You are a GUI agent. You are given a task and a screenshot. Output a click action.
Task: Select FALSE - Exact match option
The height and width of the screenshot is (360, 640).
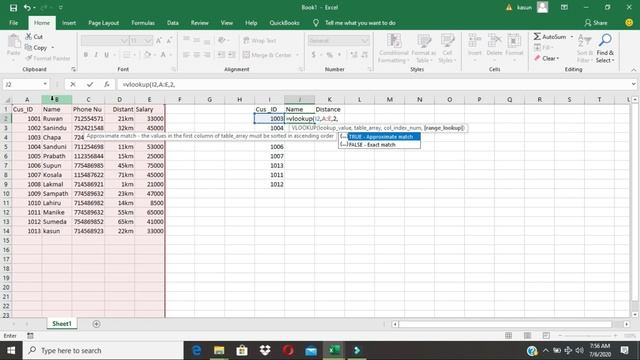point(380,144)
